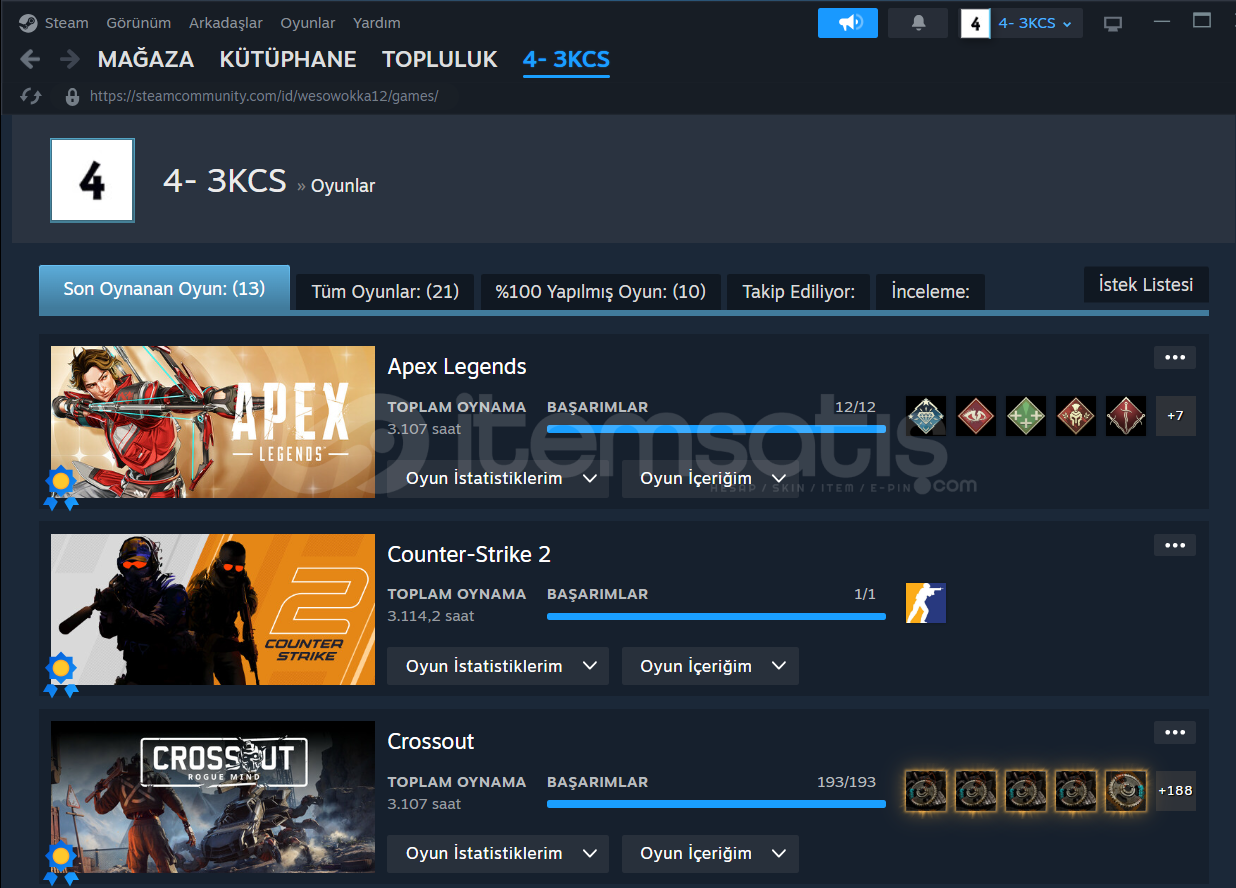Reload the page with refresh icon

click(30, 96)
